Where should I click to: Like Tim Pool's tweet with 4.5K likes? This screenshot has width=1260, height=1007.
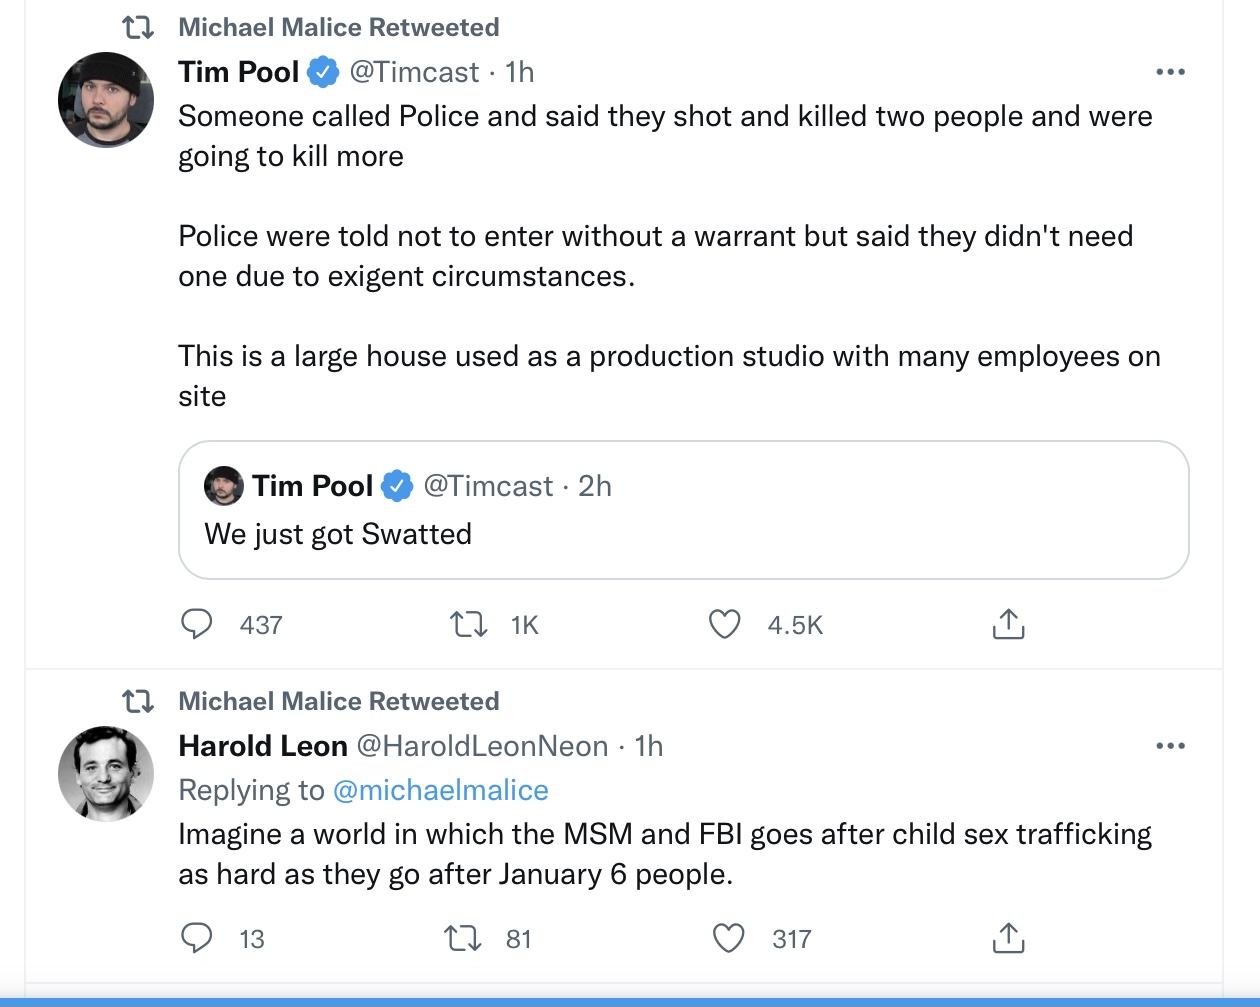725,624
